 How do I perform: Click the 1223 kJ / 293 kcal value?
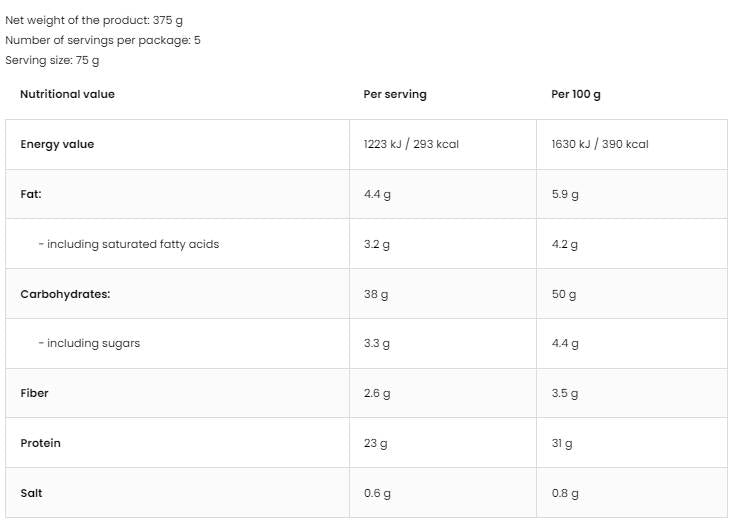click(411, 144)
